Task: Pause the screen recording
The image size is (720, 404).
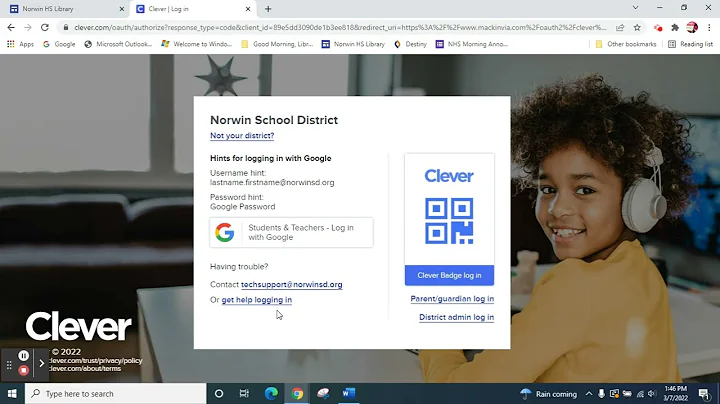Action: [23, 356]
